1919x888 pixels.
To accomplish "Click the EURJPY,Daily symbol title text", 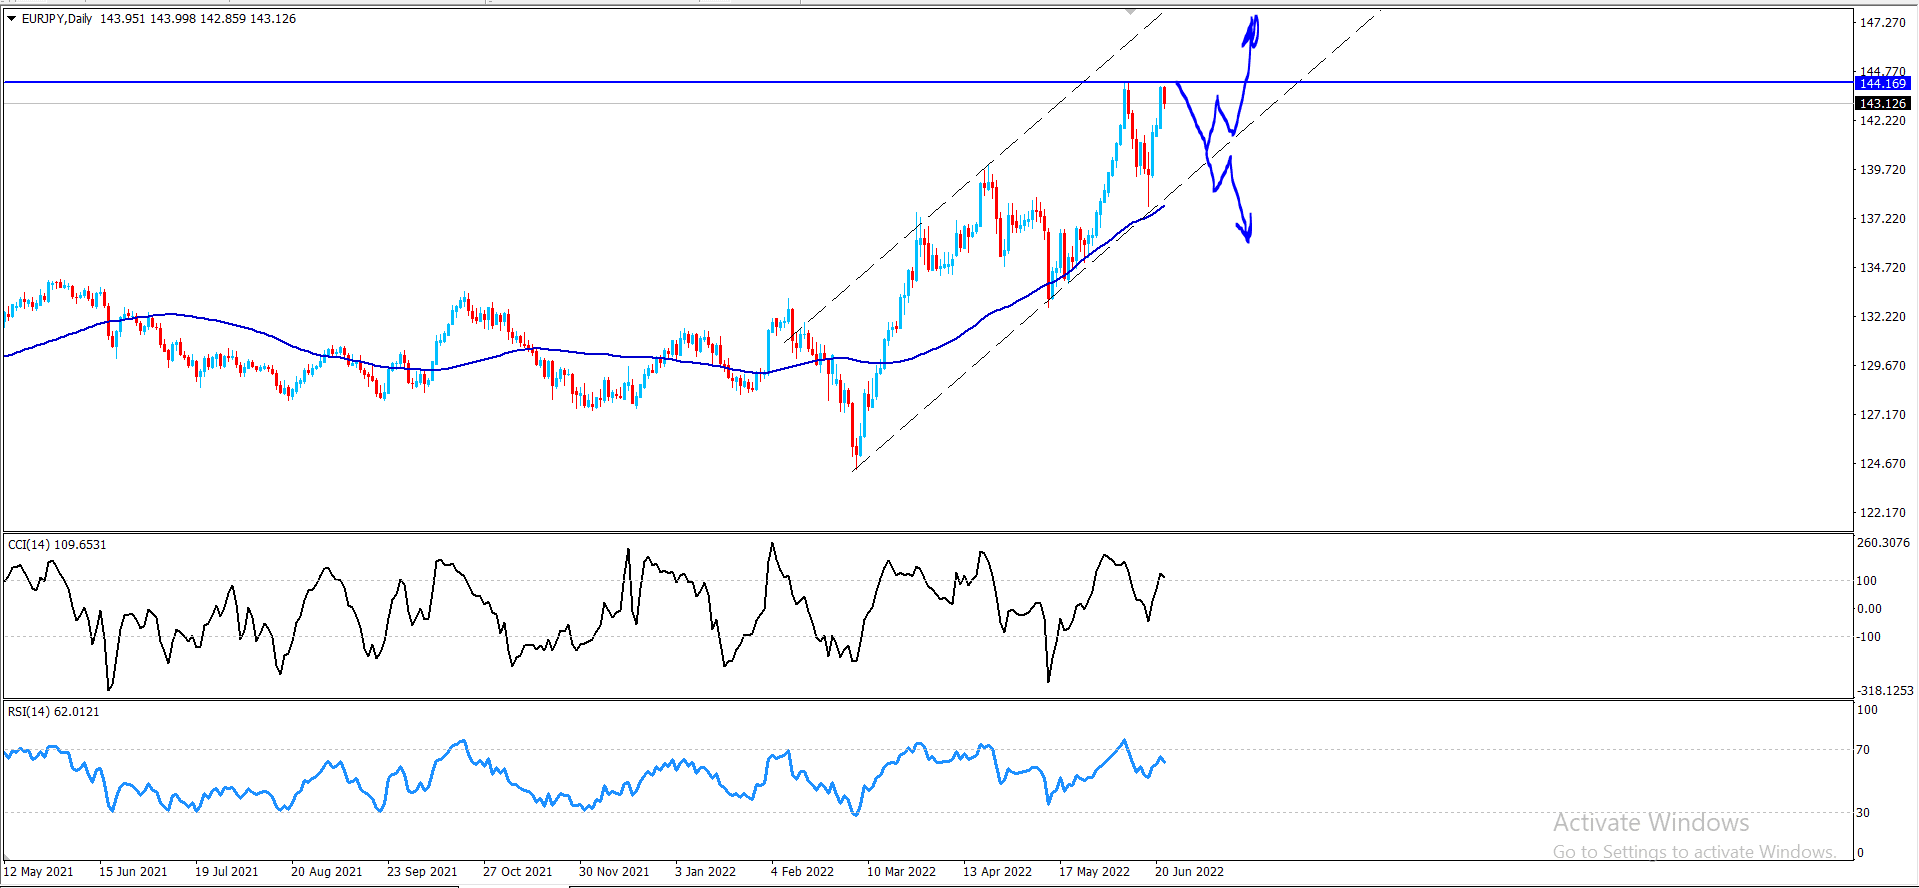I will 57,19.
